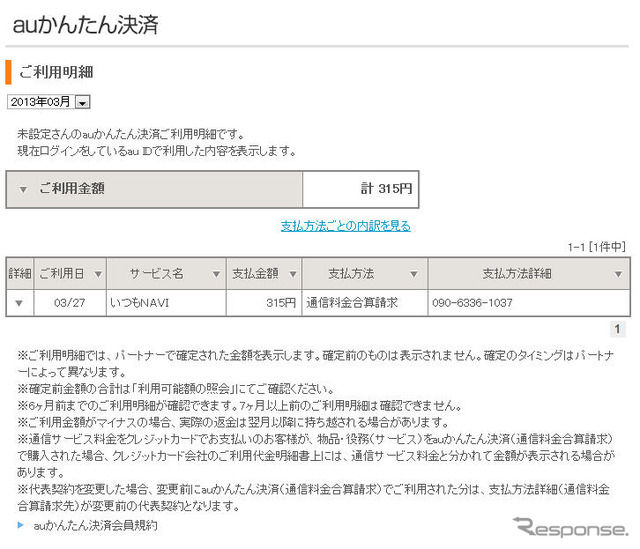Sort by 支払方法 column arrow
The image size is (640, 549).
[413, 274]
